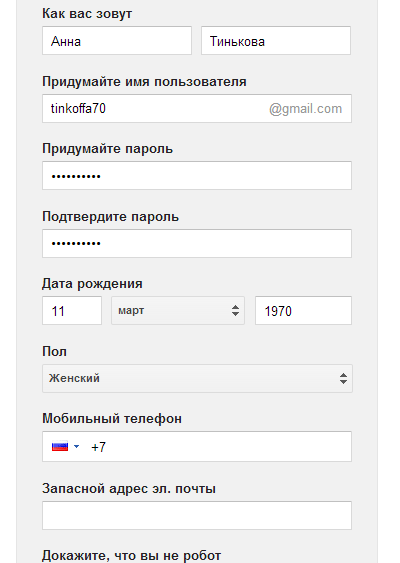
Task: Click the month selector up-down arrows
Action: click(x=235, y=311)
